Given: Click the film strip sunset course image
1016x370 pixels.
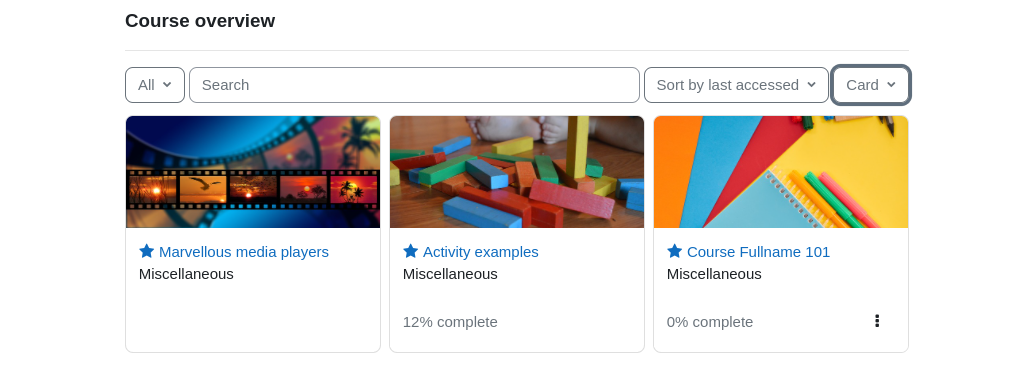Looking at the screenshot, I should (x=253, y=172).
